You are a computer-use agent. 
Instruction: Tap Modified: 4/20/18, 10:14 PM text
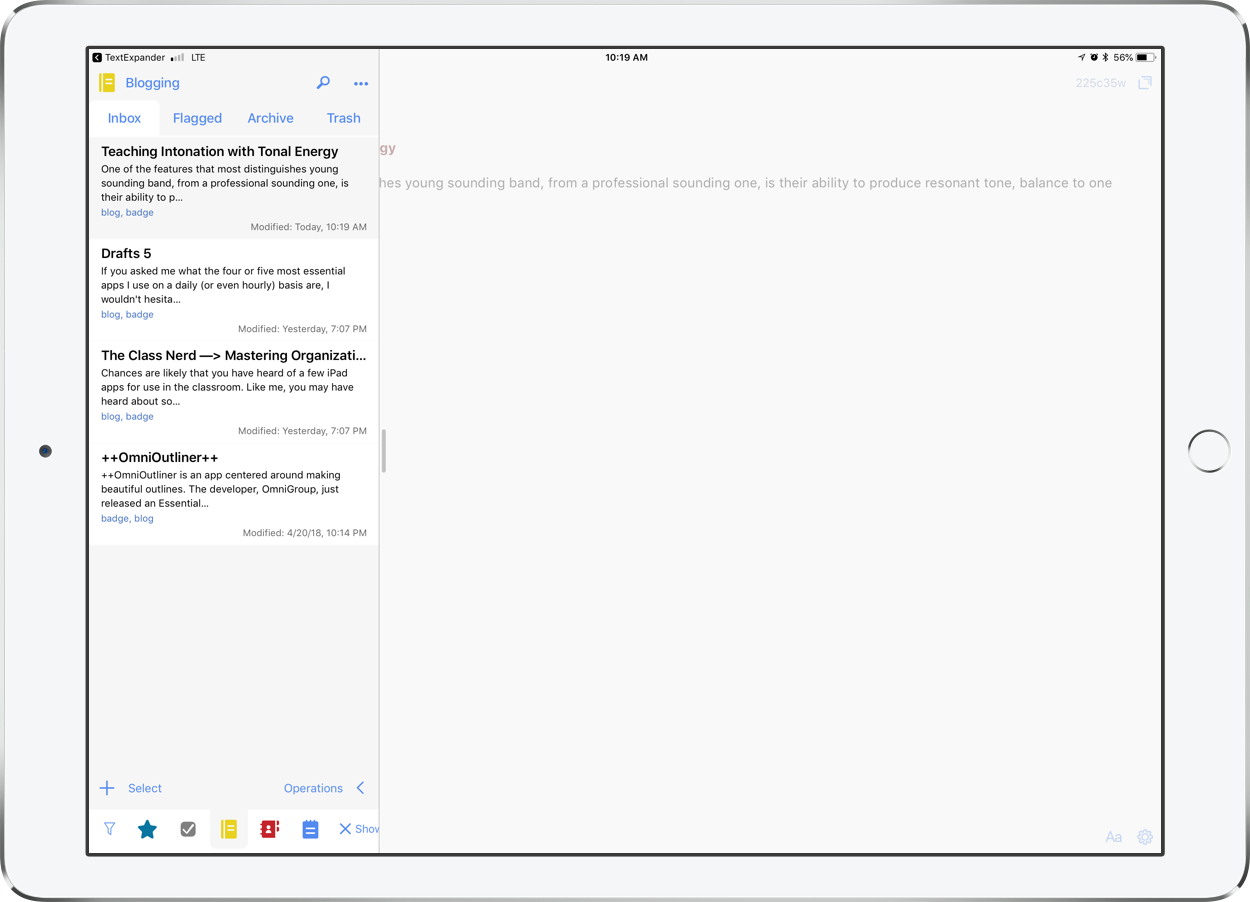point(305,533)
